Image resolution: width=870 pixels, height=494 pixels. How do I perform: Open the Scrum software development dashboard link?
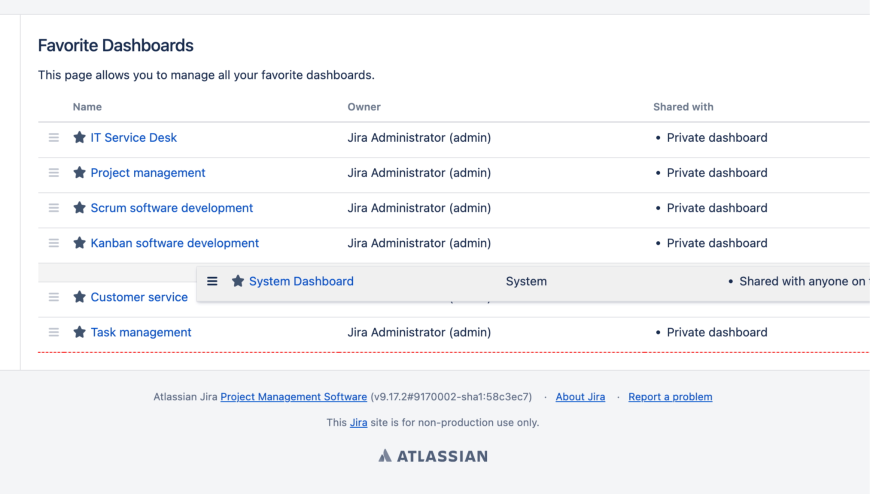tap(172, 208)
